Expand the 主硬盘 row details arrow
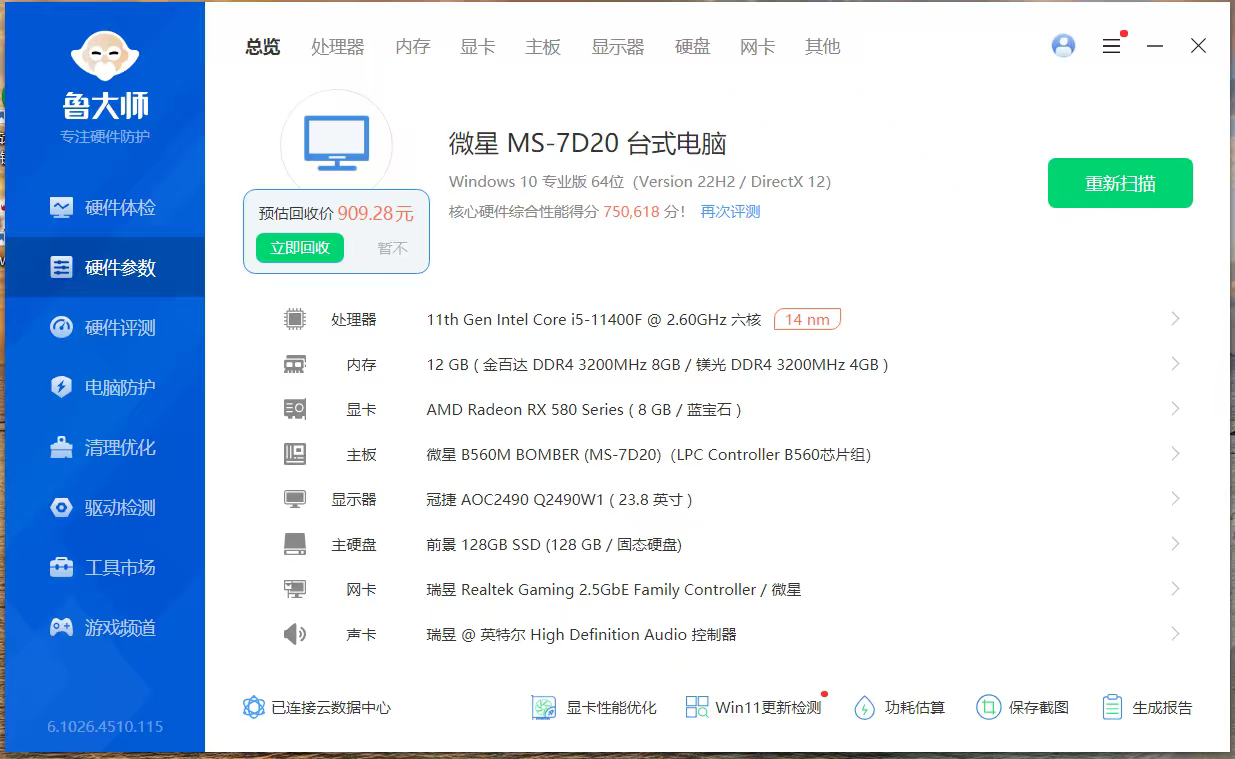 1175,544
